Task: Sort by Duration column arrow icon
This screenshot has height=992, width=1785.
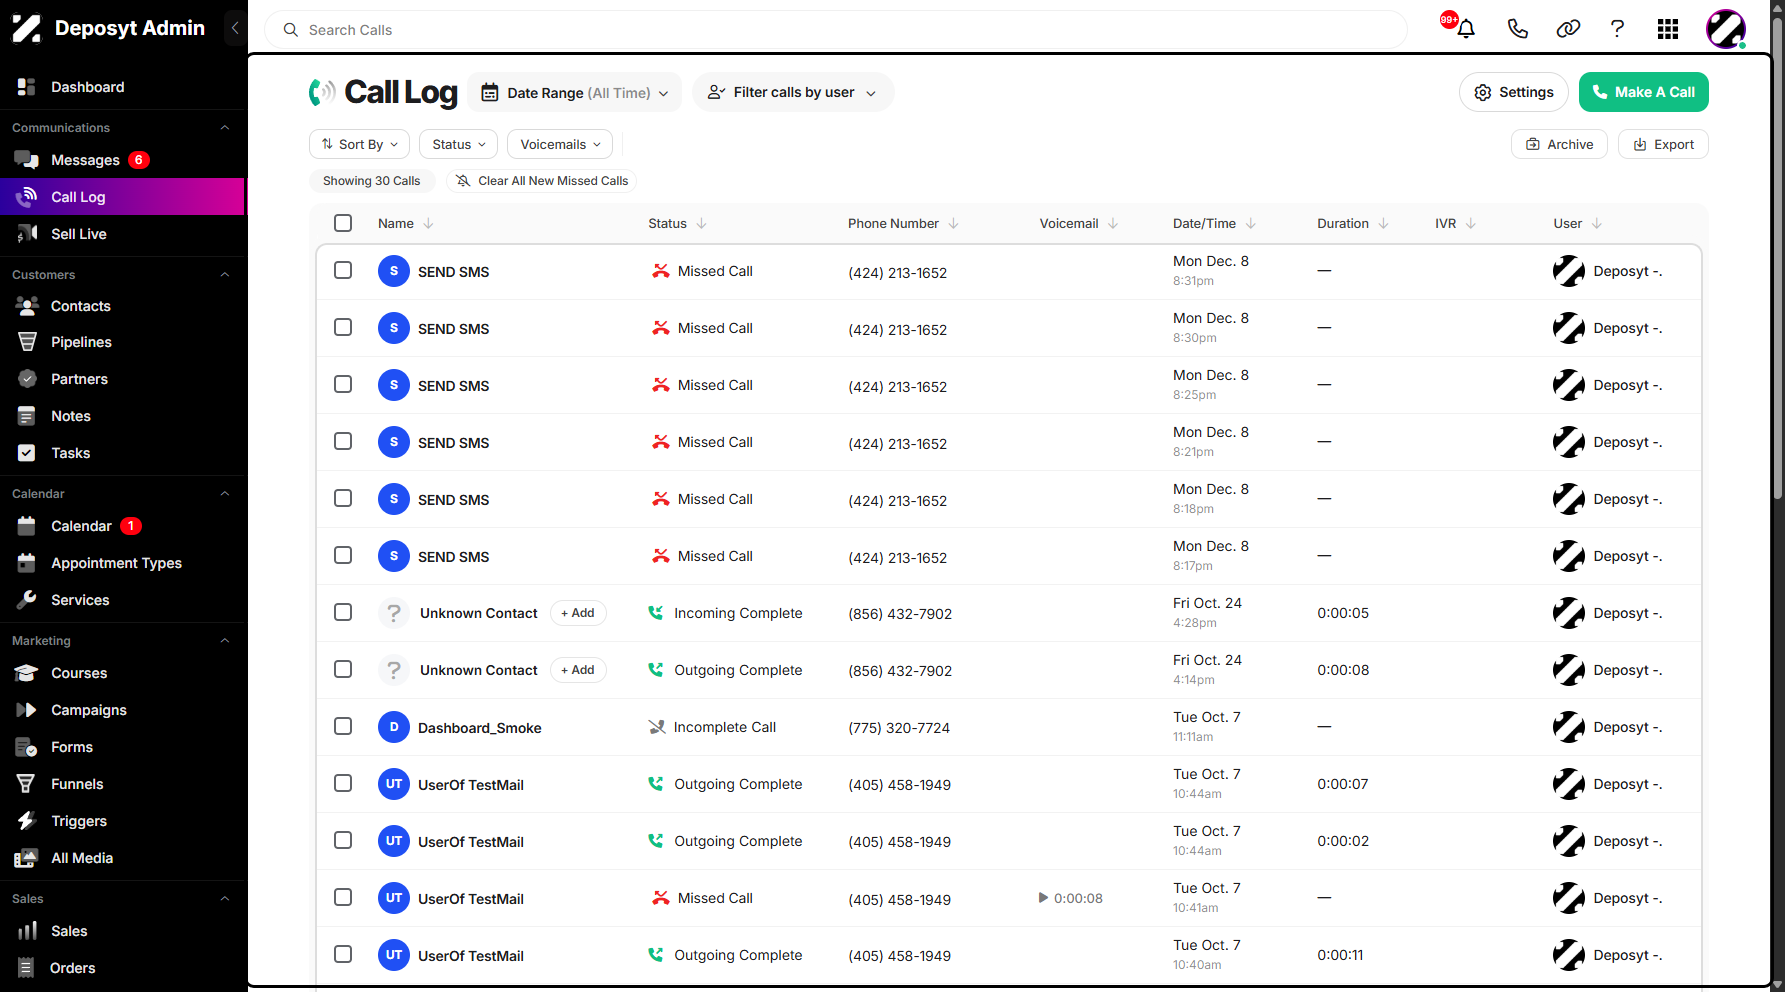Action: pos(1383,223)
